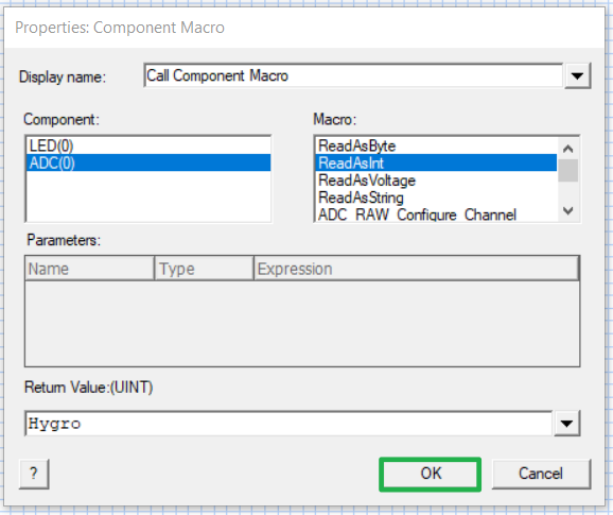Click the Macro list scroll down arrow
Image resolution: width=613 pixels, height=515 pixels.
(568, 211)
